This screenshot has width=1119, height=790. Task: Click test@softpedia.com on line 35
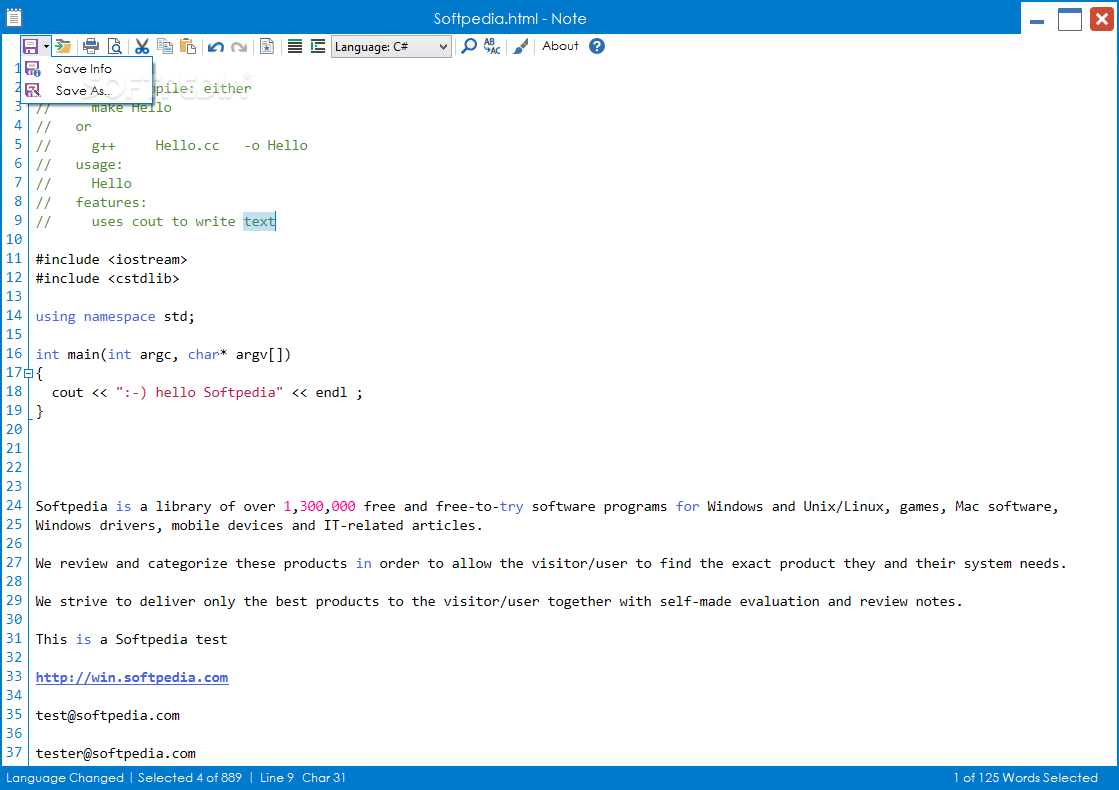tap(108, 716)
